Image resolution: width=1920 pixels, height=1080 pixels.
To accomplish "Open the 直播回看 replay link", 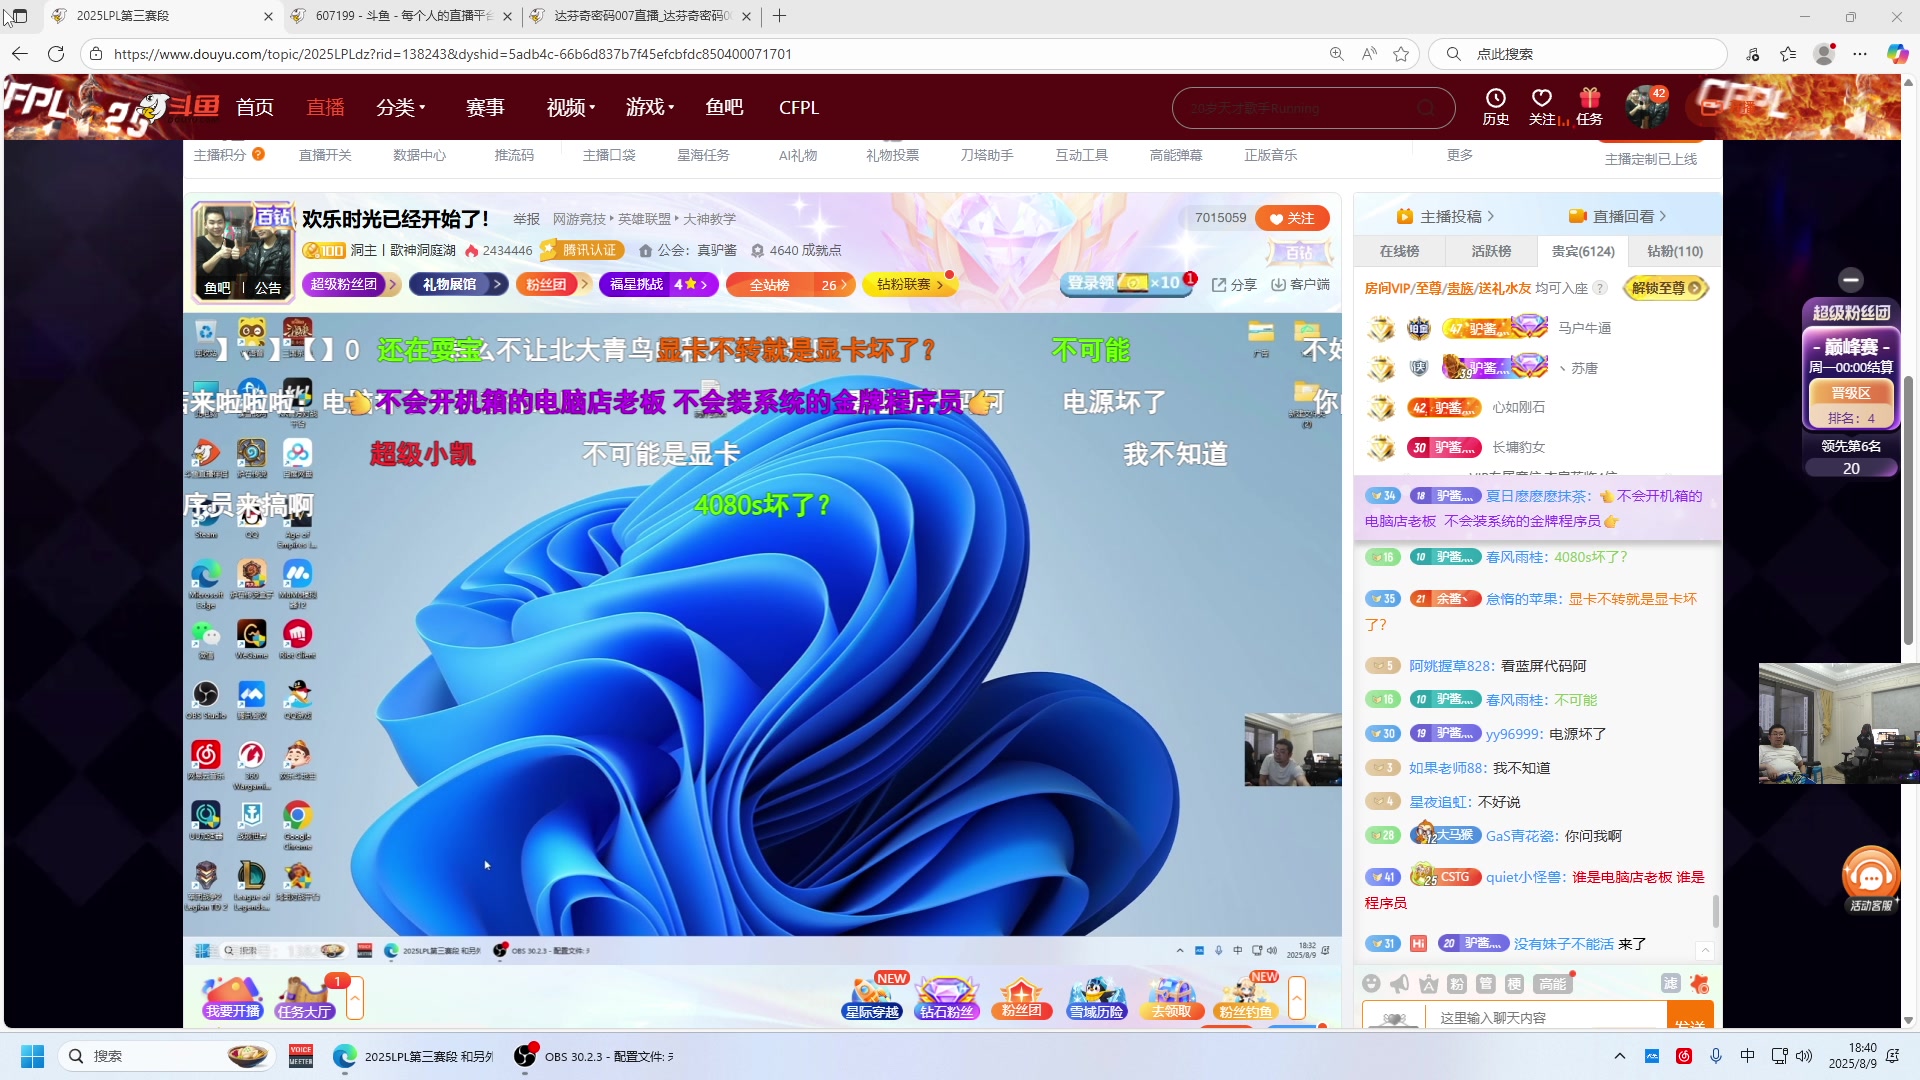I will 1617,216.
